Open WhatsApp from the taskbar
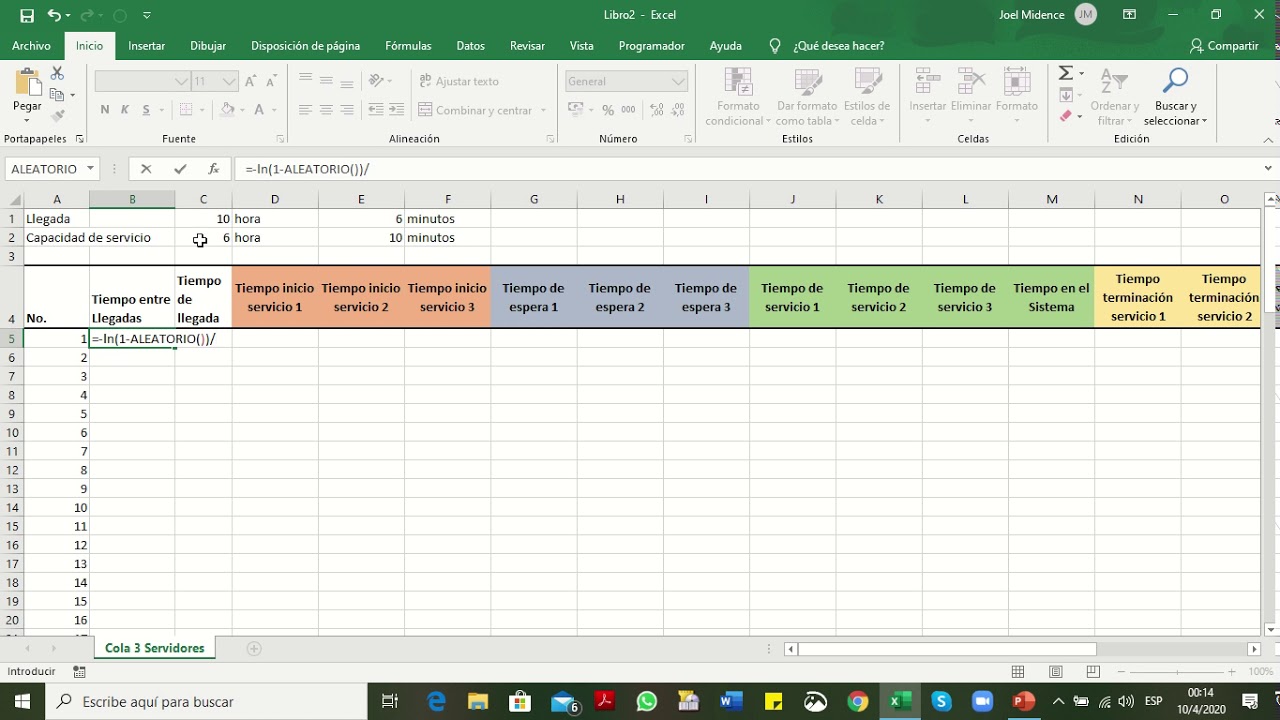Screen dimensions: 1280x720 [x=647, y=701]
